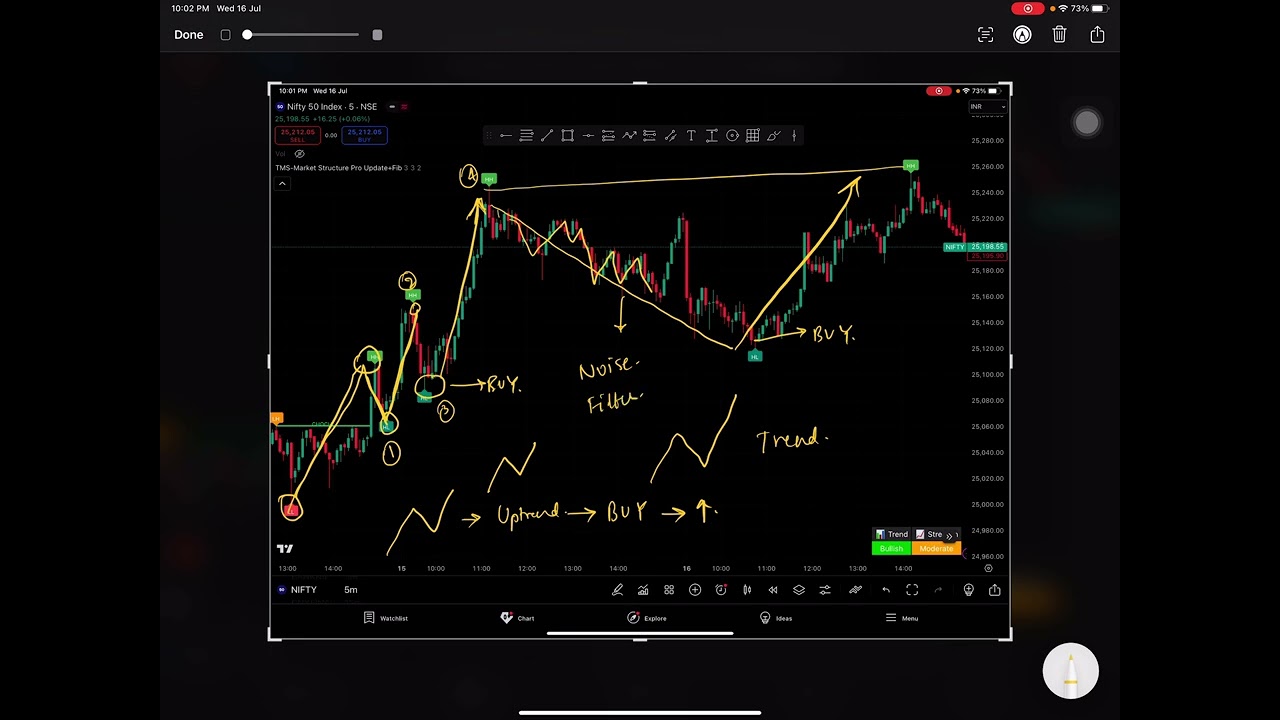Click the opacity slider track in the top bar
This screenshot has height=720, width=1280.
[301, 35]
